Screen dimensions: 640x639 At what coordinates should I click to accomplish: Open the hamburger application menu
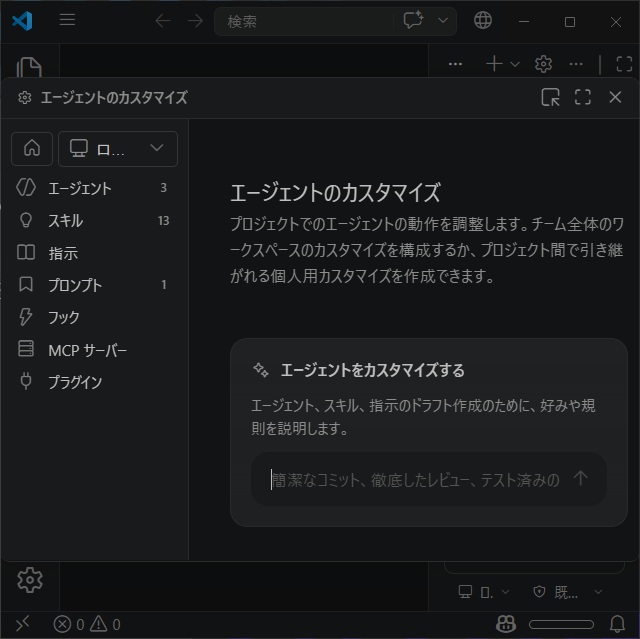click(68, 21)
